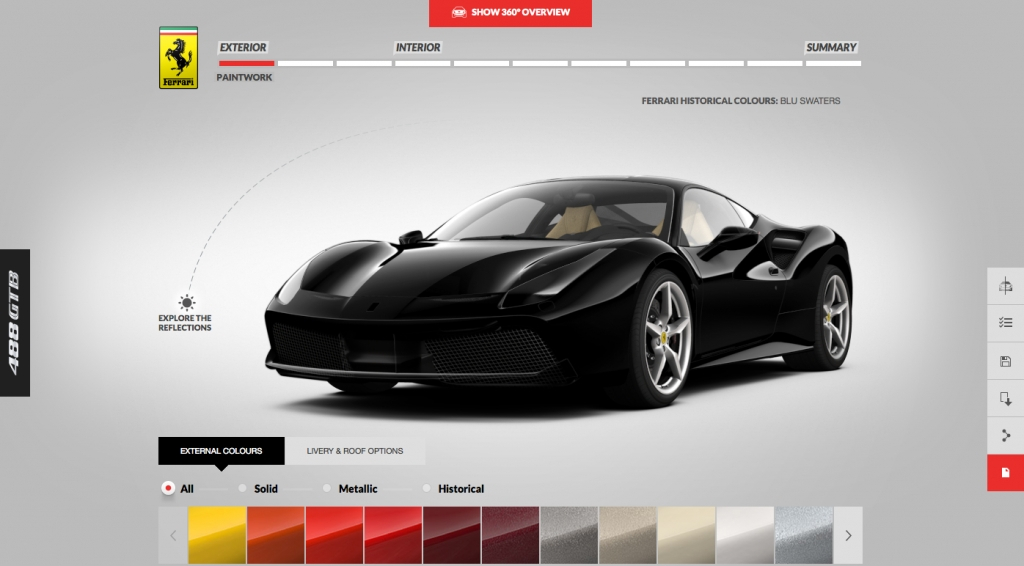Select the burgundy metallic swatch beside the grey
The width and height of the screenshot is (1024, 566).
511,535
